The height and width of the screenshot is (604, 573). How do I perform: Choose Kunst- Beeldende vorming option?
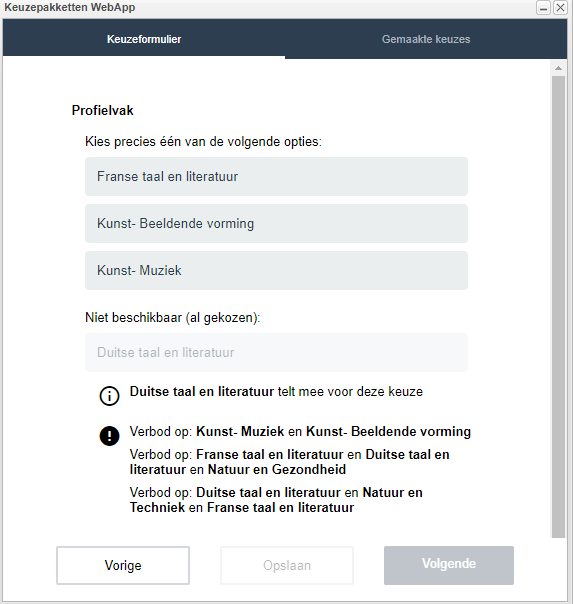point(276,223)
